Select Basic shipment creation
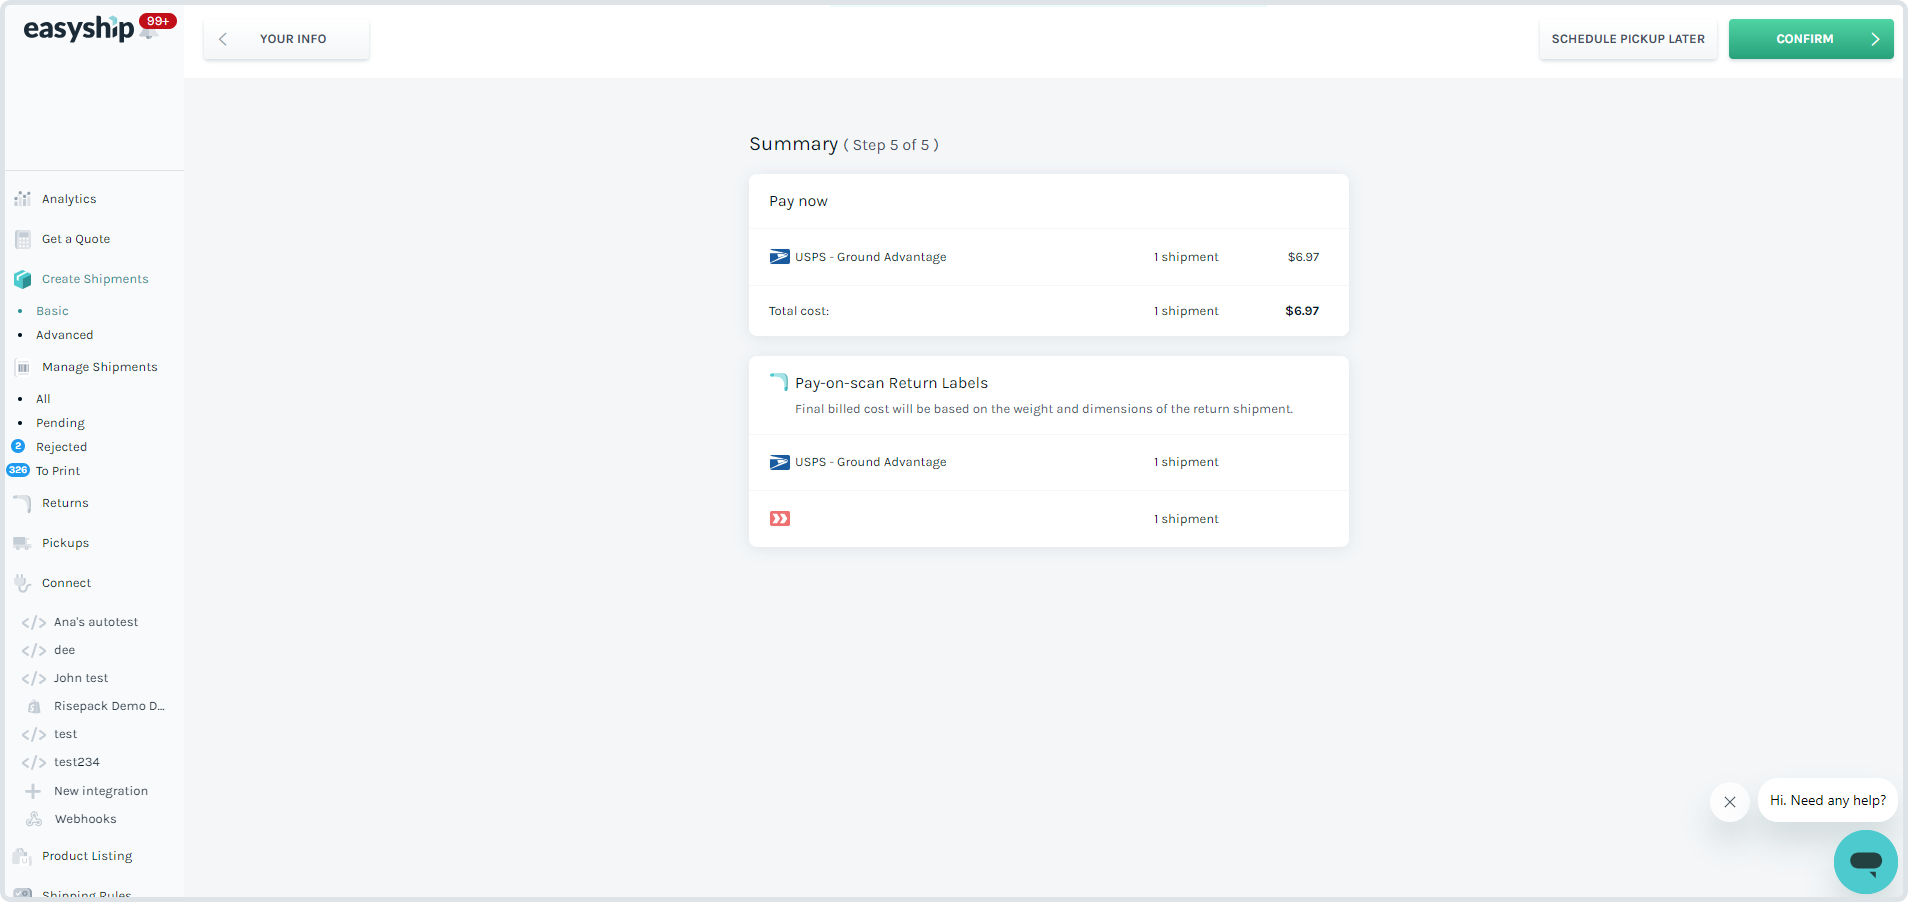Image resolution: width=1908 pixels, height=902 pixels. tap(52, 311)
